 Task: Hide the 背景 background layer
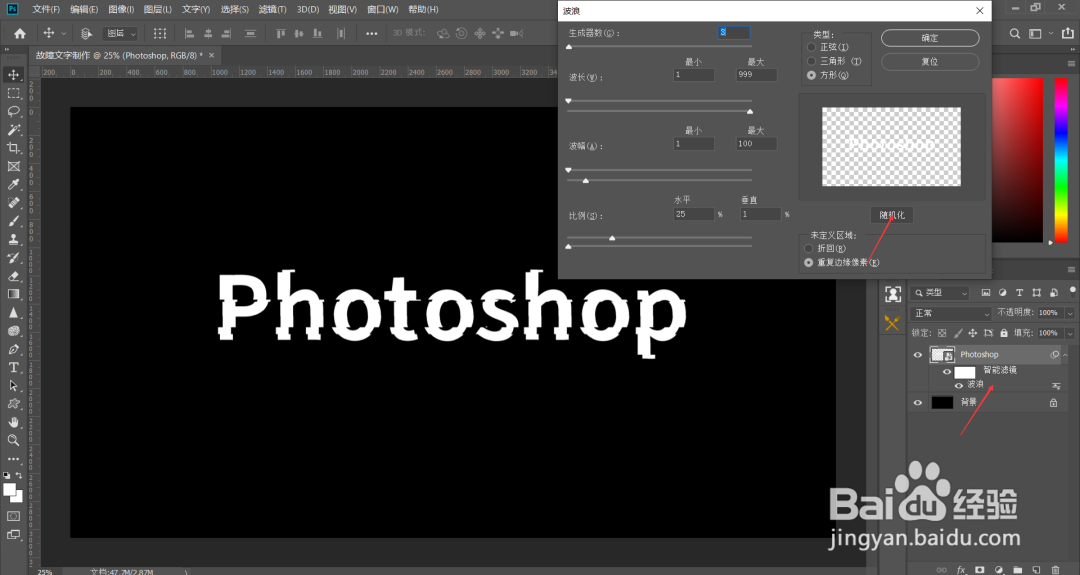click(x=917, y=403)
